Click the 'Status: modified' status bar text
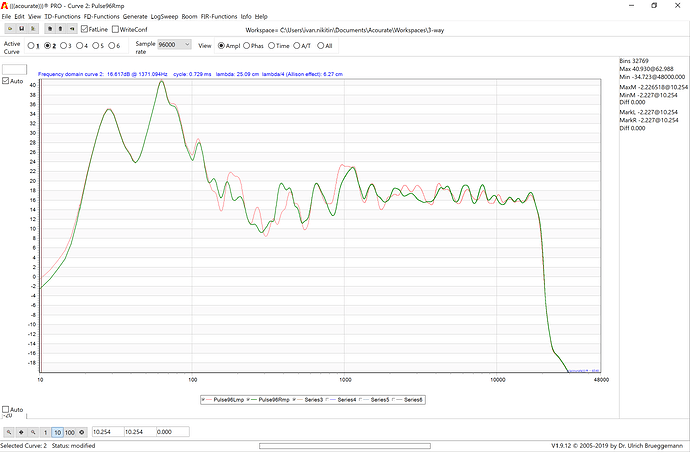Image resolution: width=690 pixels, height=452 pixels. point(73,445)
